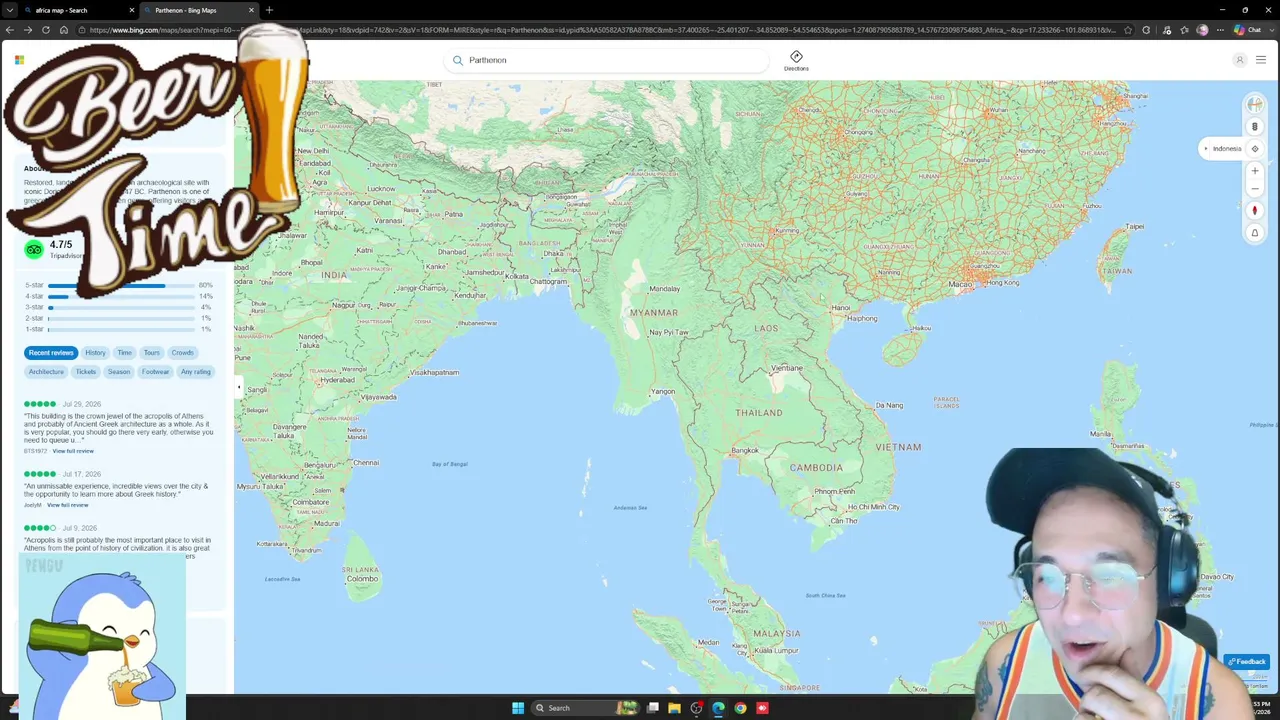
Task: Click the 5-star rating bar
Action: point(121,286)
